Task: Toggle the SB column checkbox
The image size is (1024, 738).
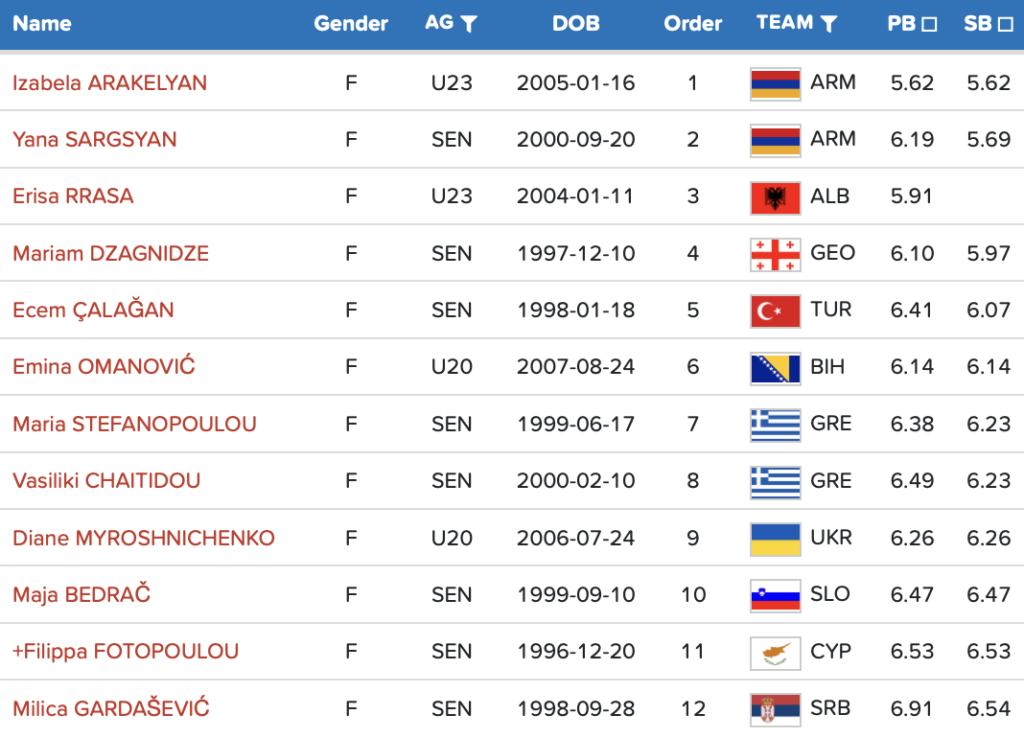Action: (x=1006, y=24)
